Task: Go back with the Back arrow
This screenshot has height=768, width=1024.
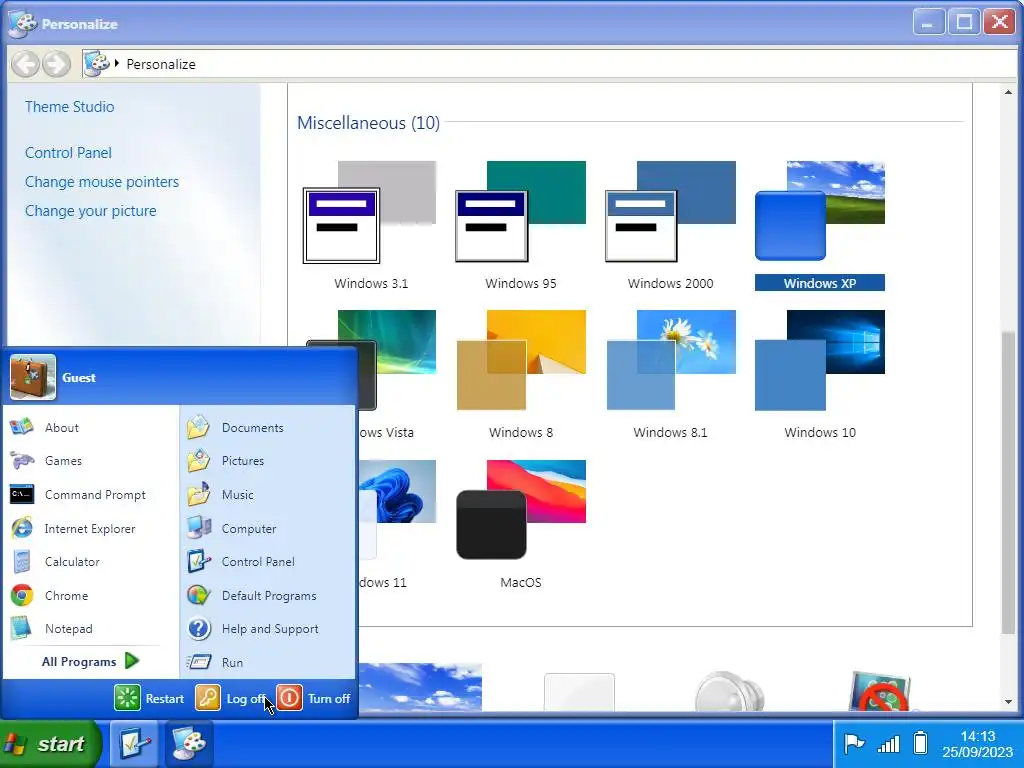Action: click(26, 64)
